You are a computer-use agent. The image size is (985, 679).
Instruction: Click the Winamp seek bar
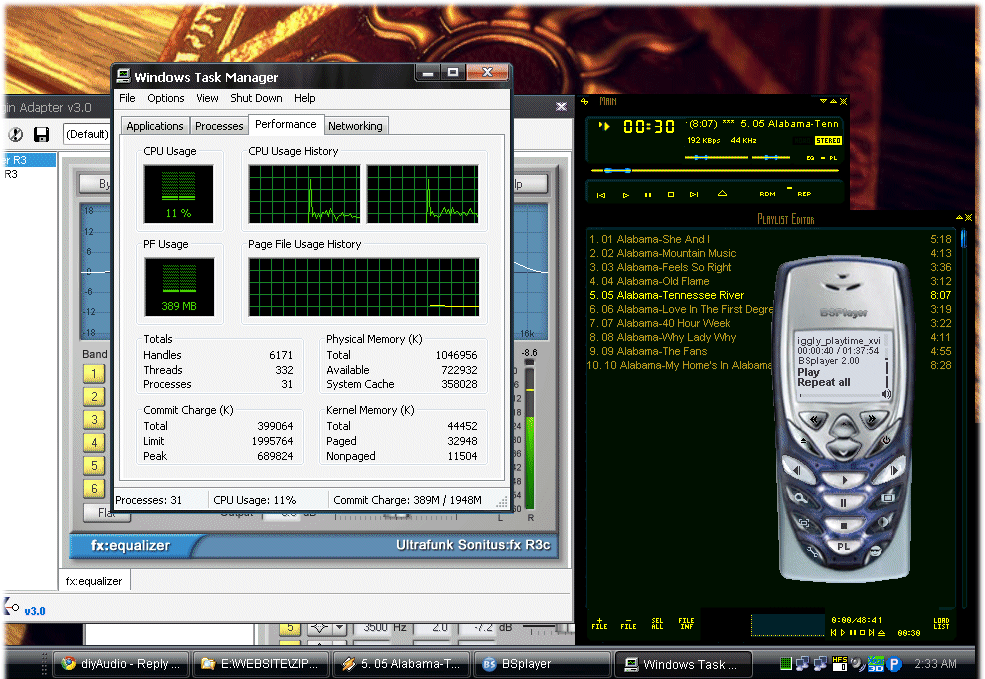(x=714, y=170)
